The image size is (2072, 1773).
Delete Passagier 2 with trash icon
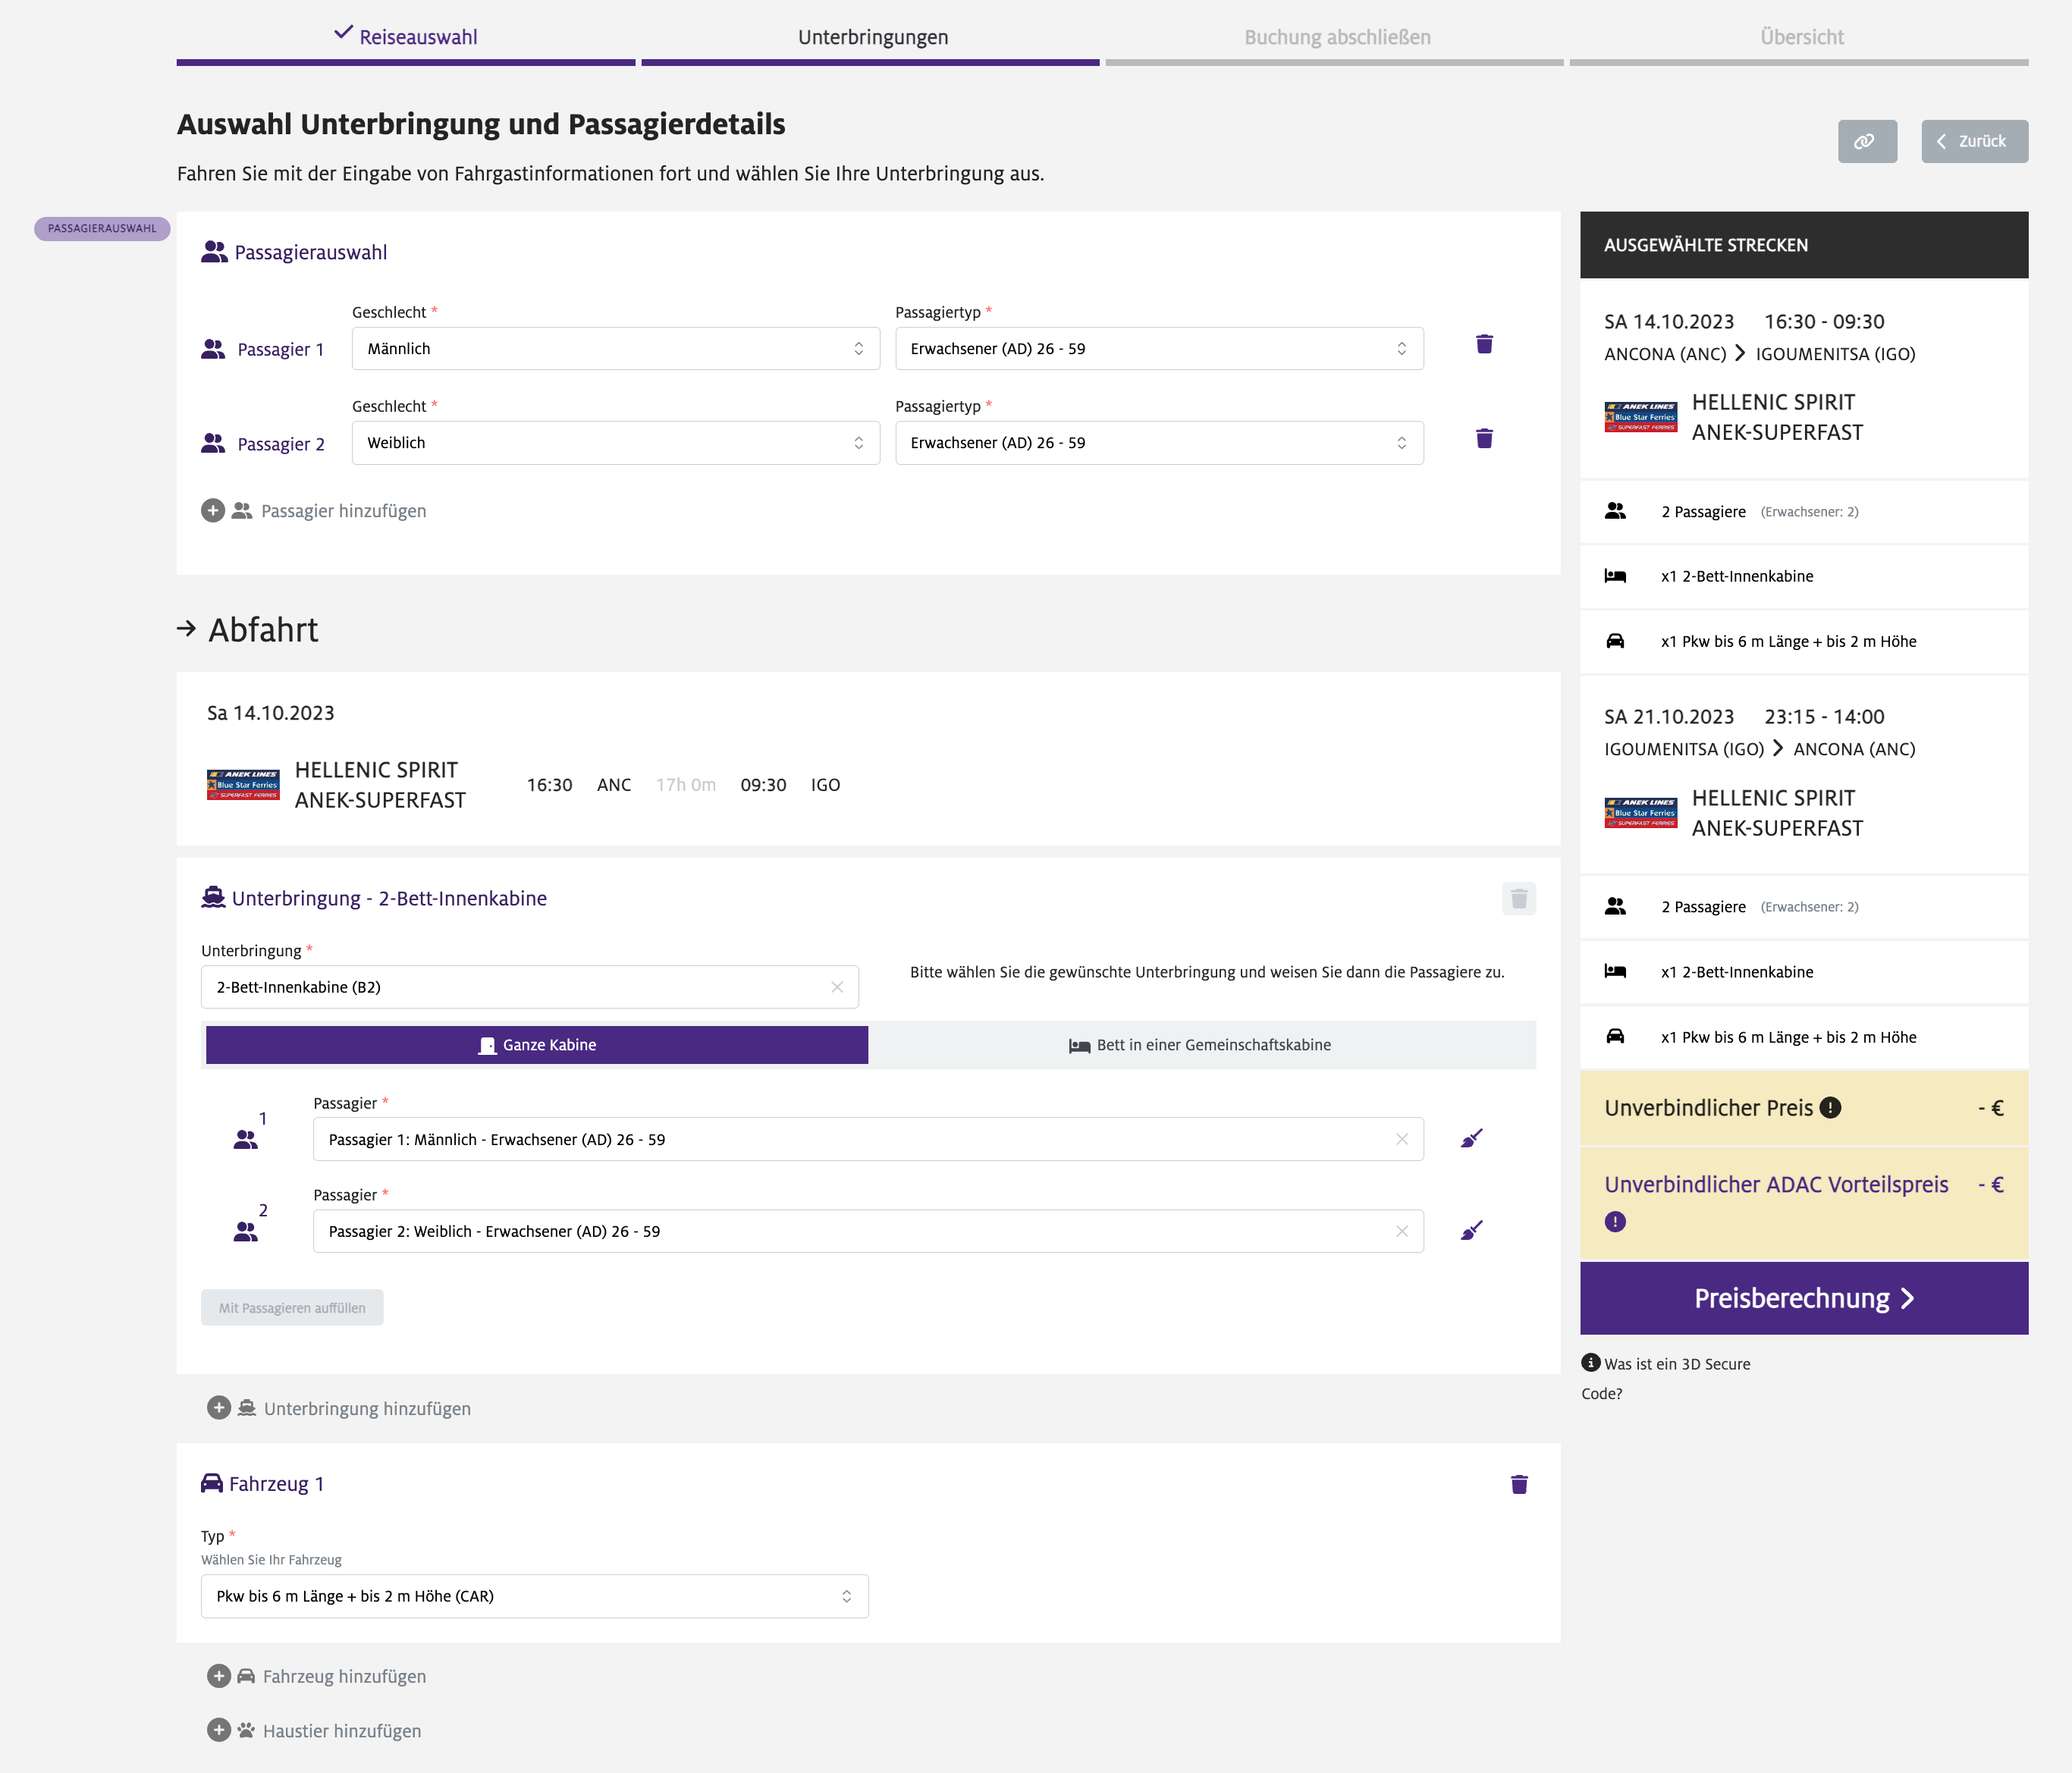(1484, 438)
